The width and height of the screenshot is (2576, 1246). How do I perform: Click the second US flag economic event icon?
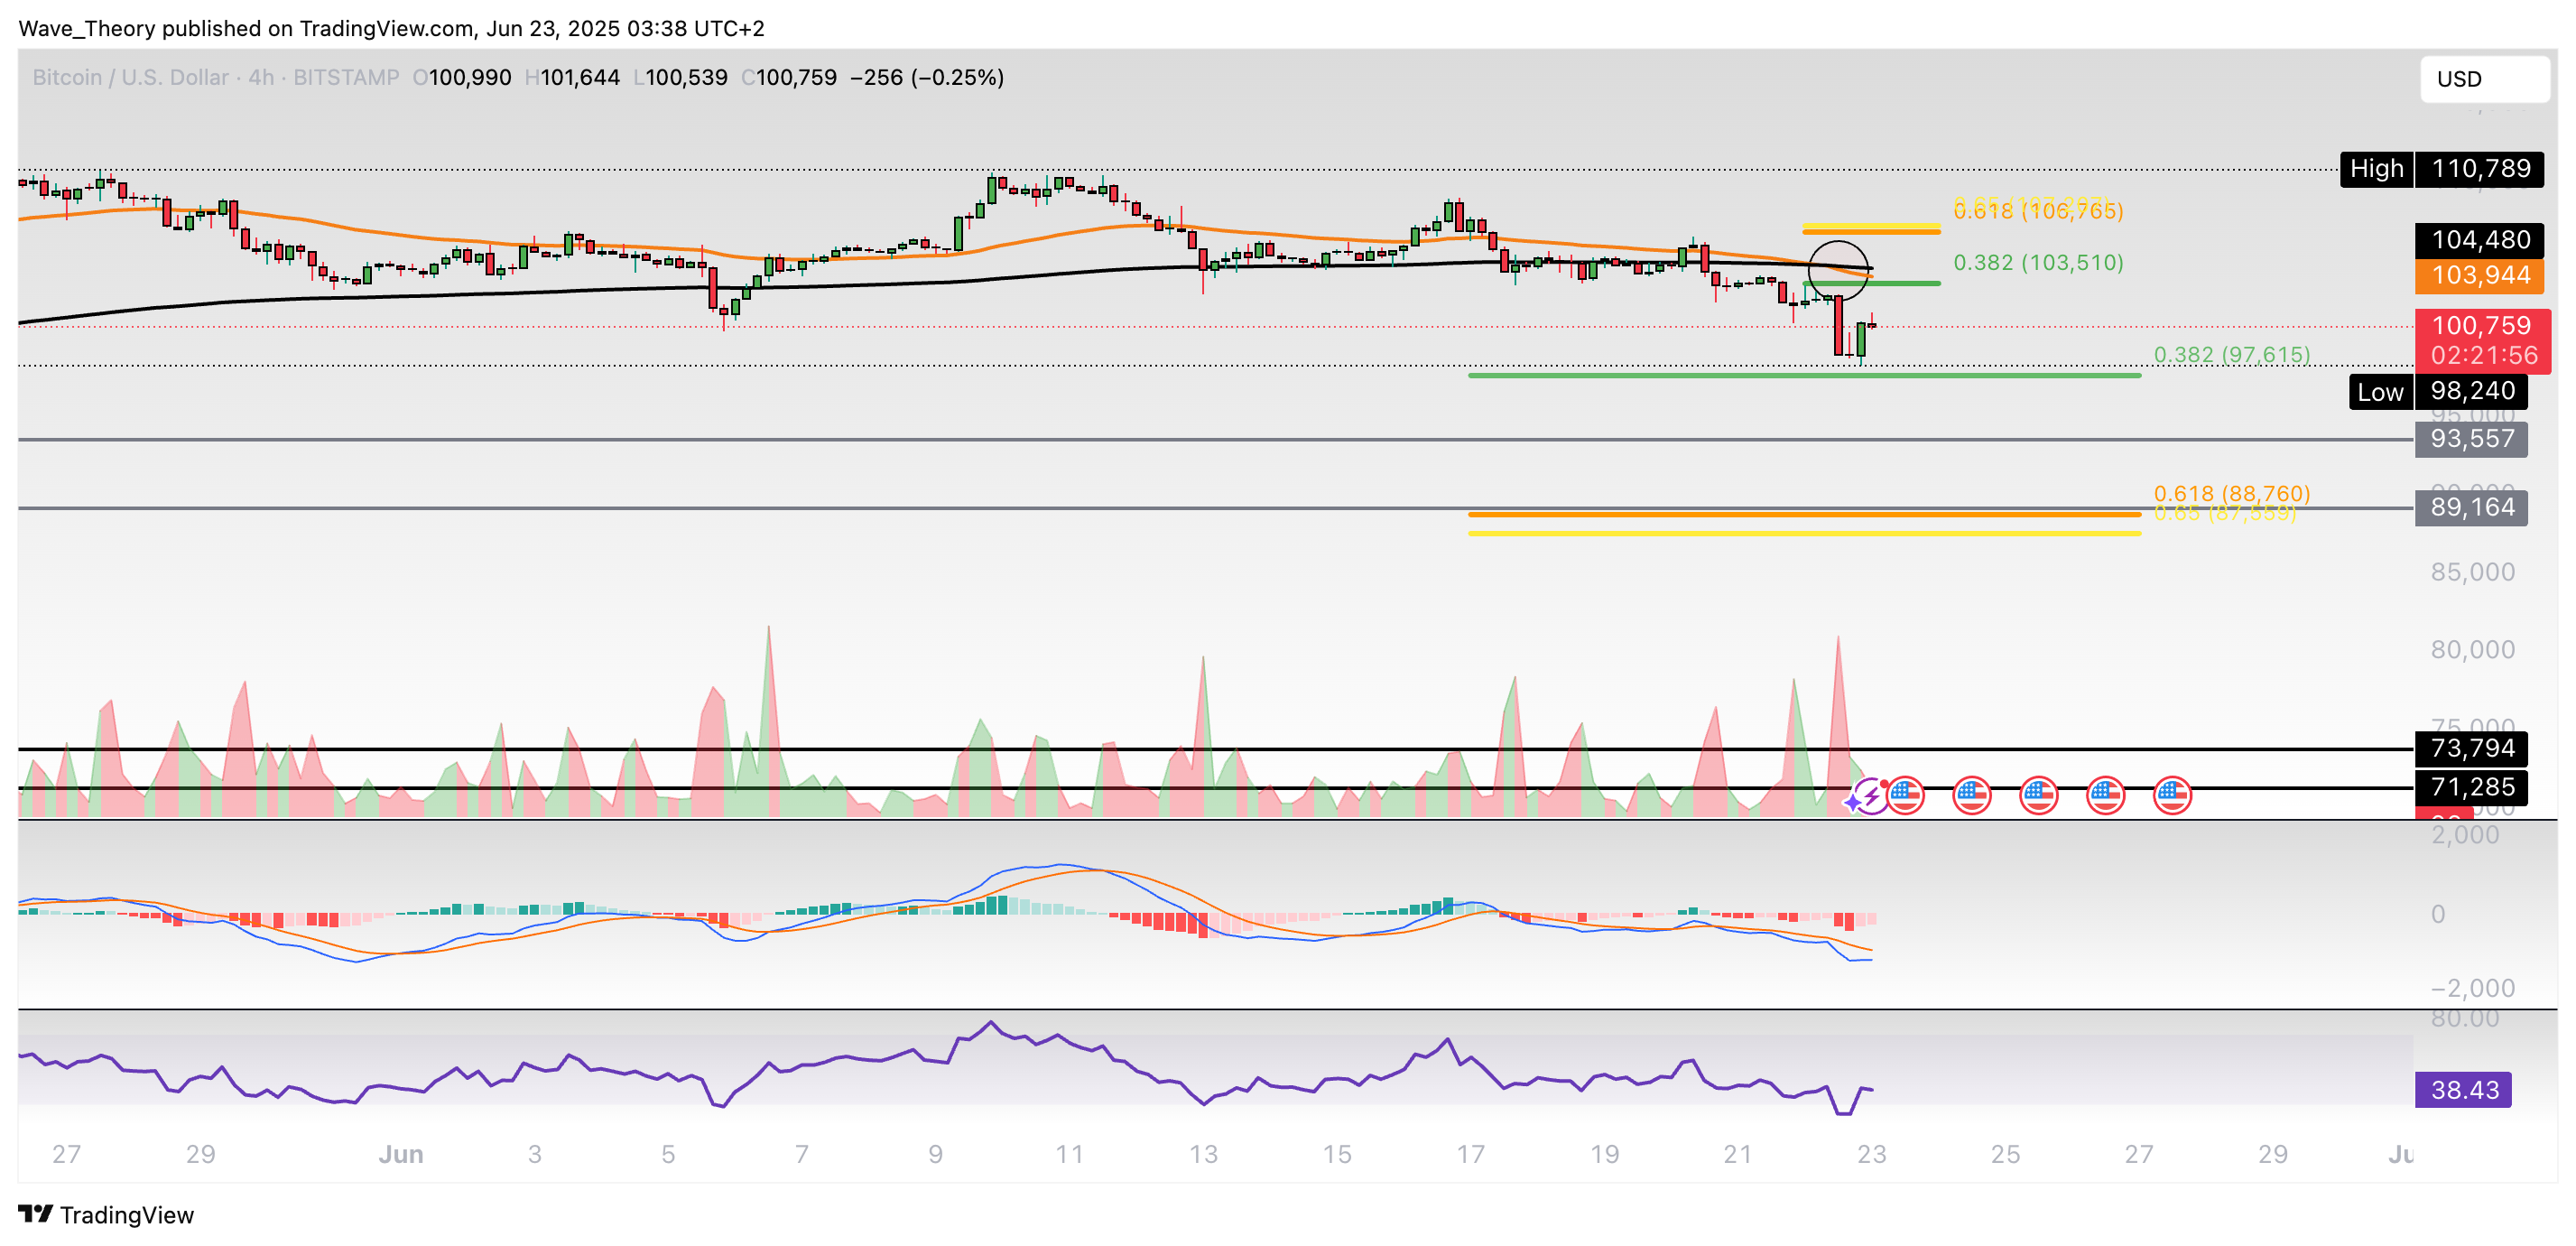1972,796
